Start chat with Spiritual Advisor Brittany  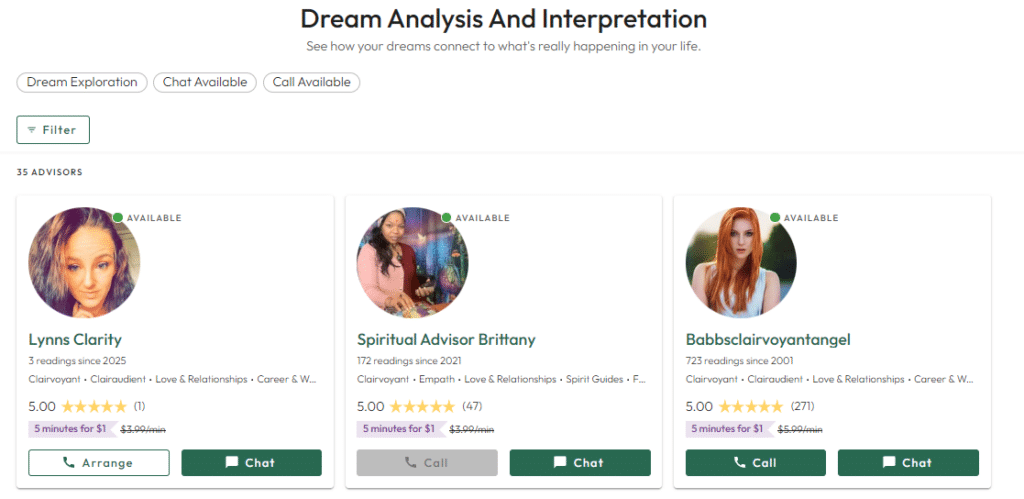point(580,463)
